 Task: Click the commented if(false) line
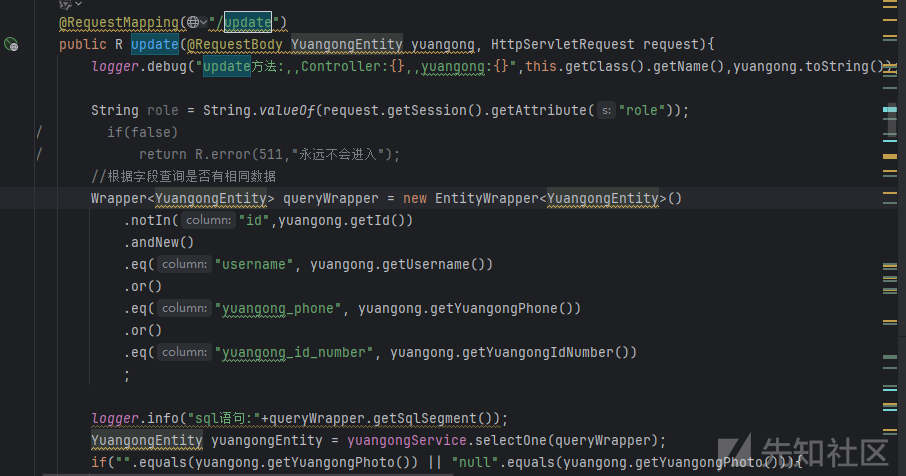142,132
